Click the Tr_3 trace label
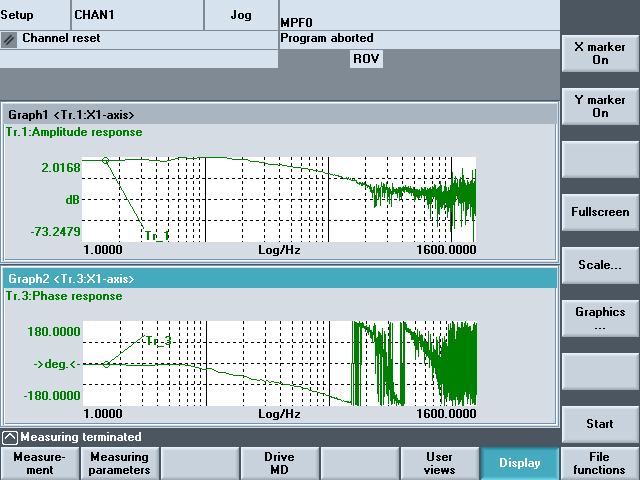Screen dimensions: 640x480 click(159, 340)
